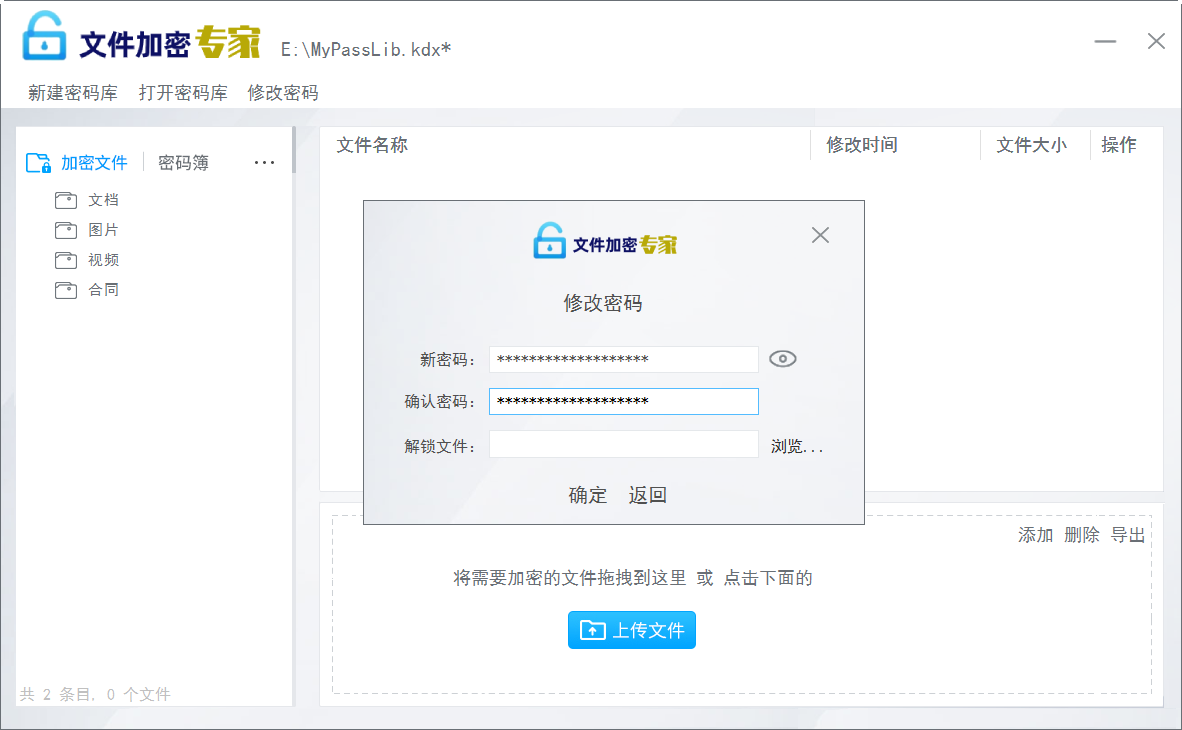
Task: Click 浏览... to pick unlock file
Action: coord(797,446)
